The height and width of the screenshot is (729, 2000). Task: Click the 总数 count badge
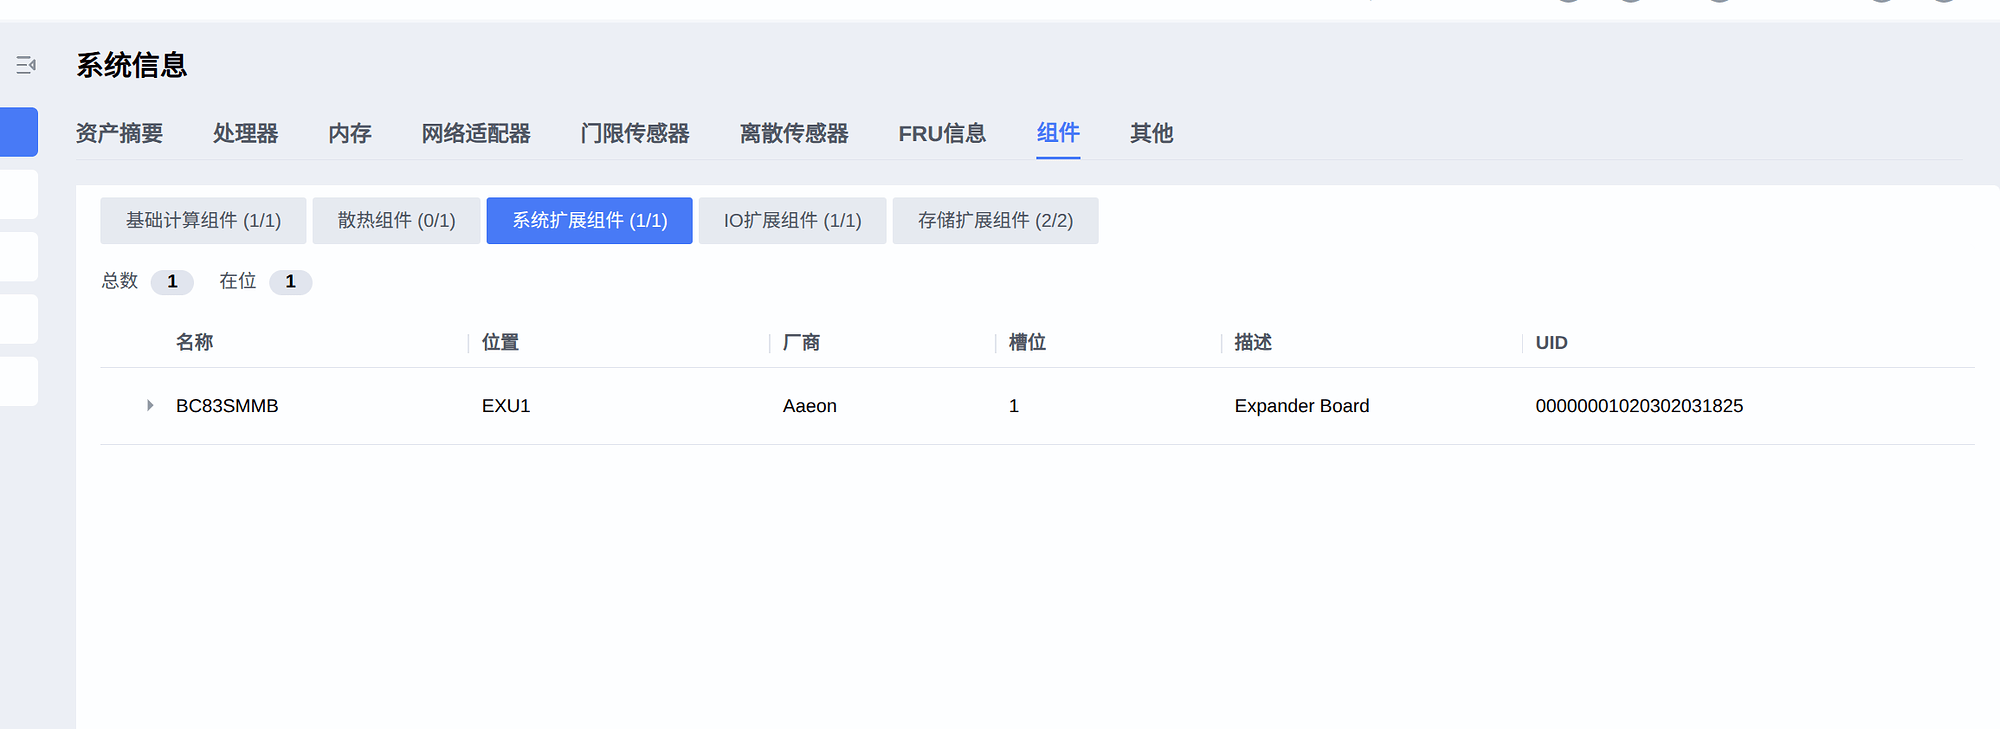[172, 282]
